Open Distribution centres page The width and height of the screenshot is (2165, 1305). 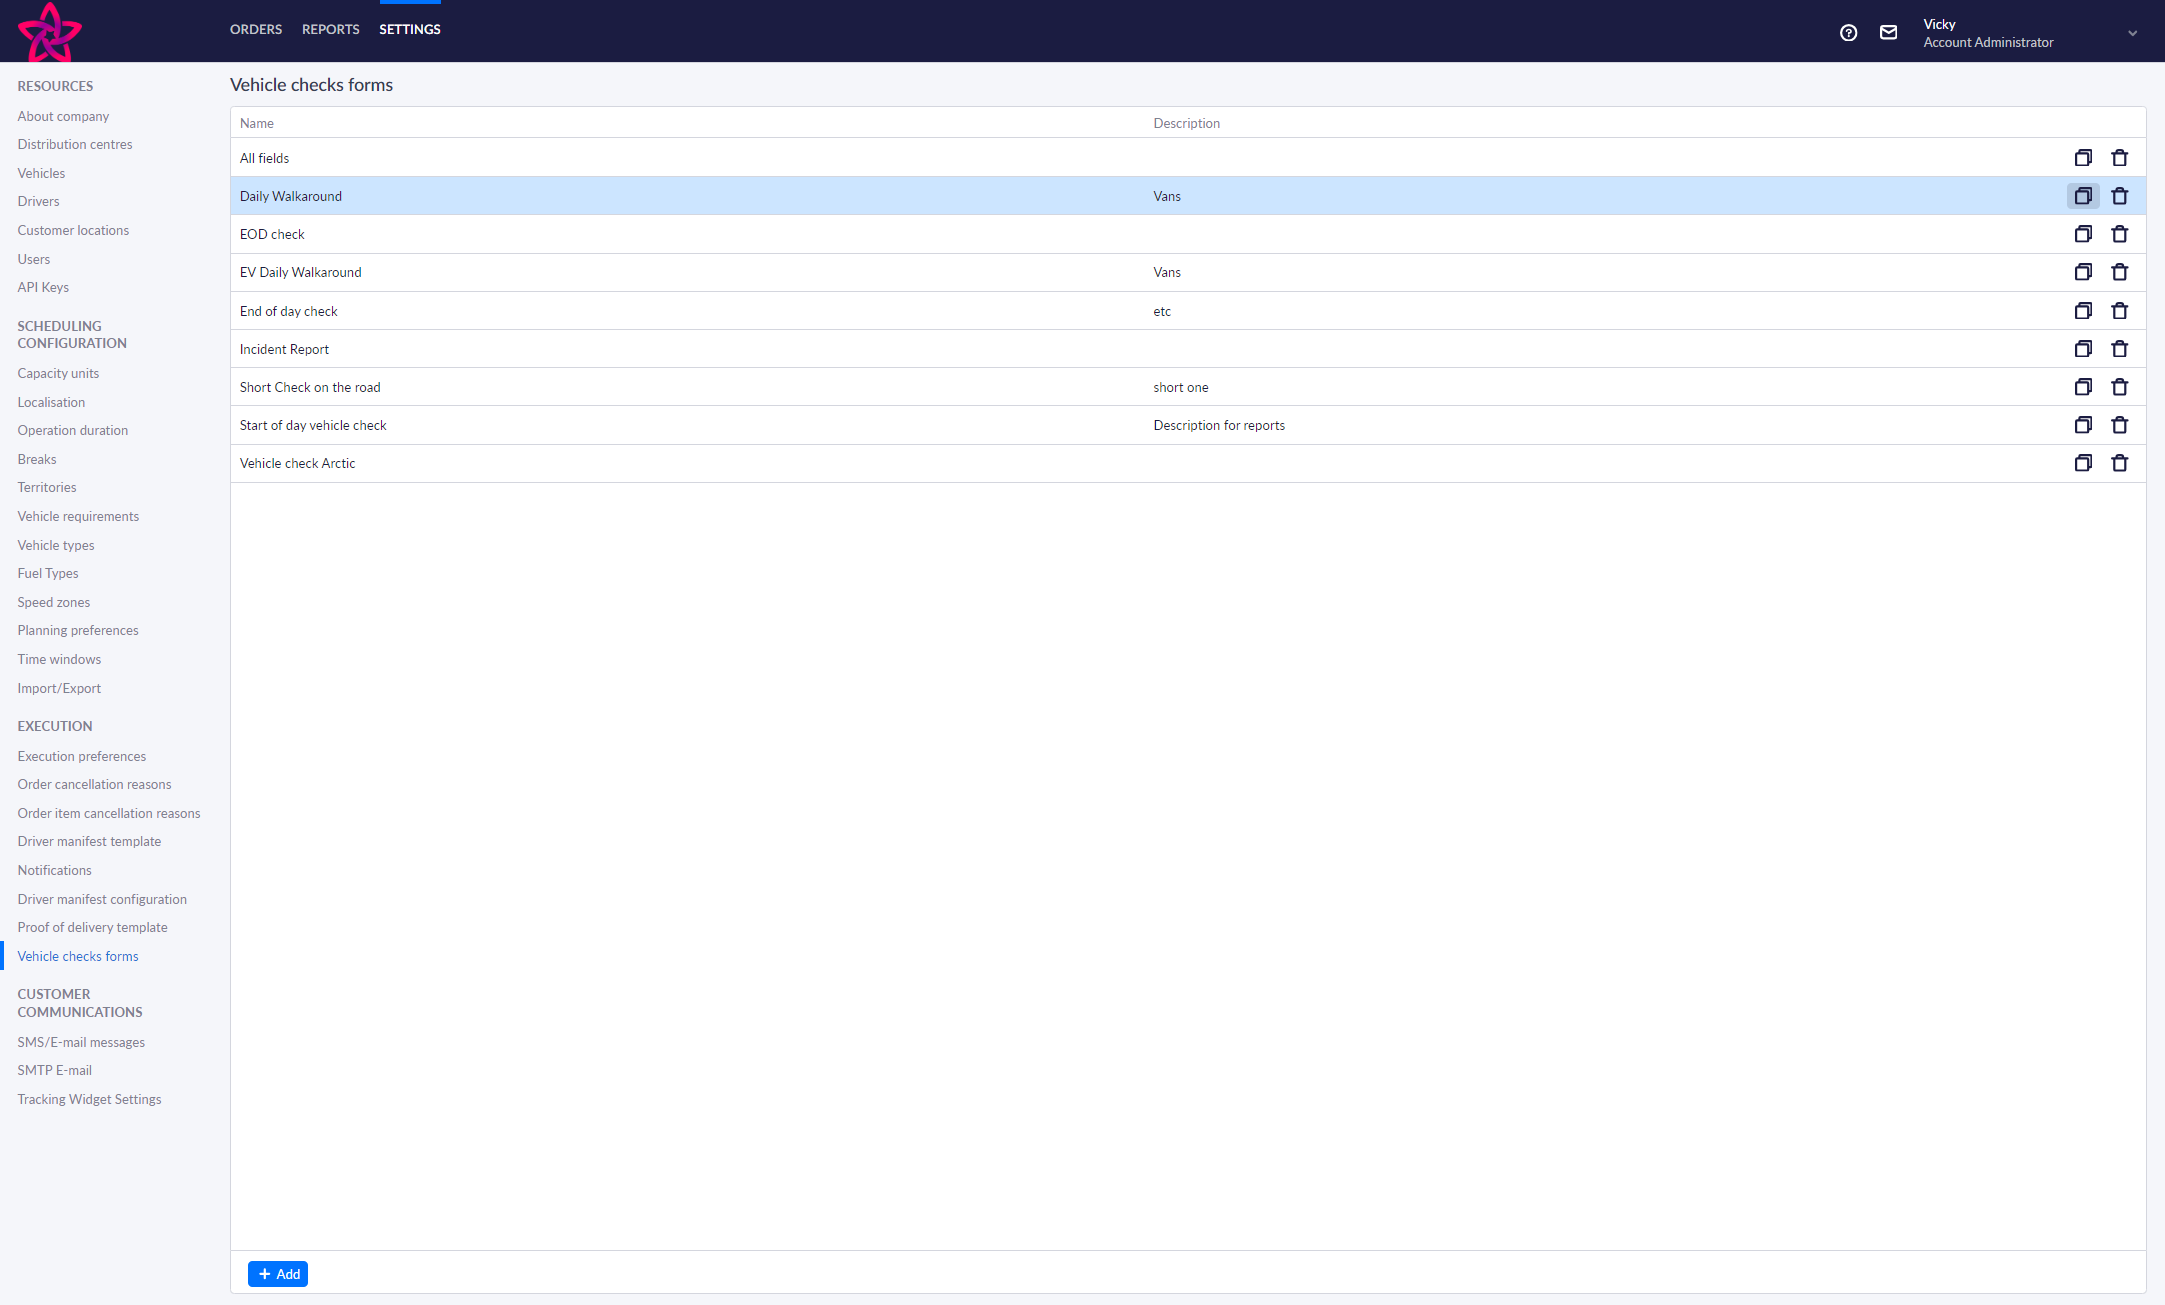(x=75, y=144)
